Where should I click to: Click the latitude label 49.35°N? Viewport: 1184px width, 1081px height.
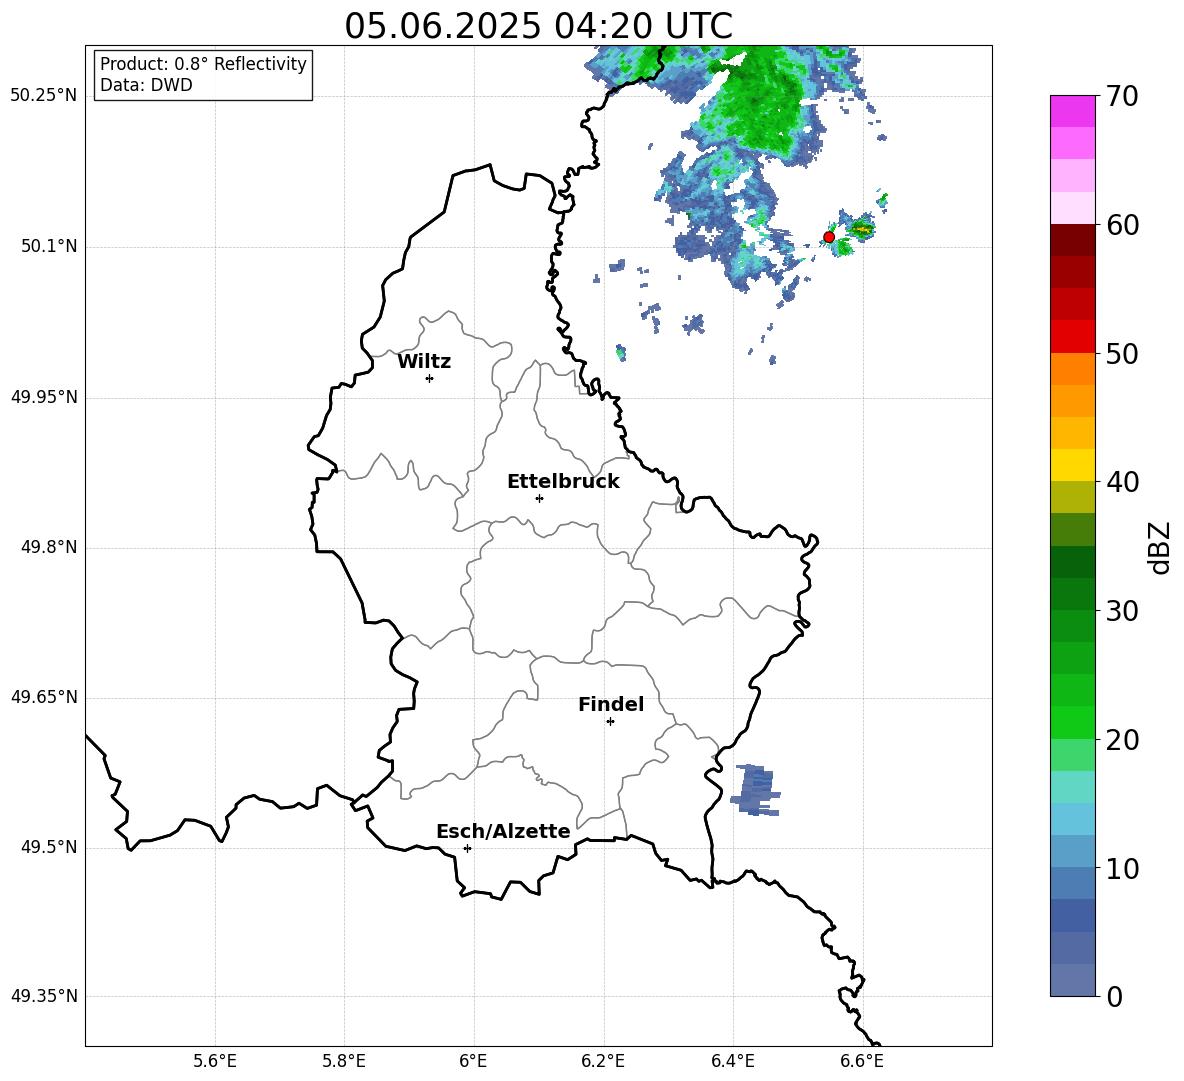44,996
